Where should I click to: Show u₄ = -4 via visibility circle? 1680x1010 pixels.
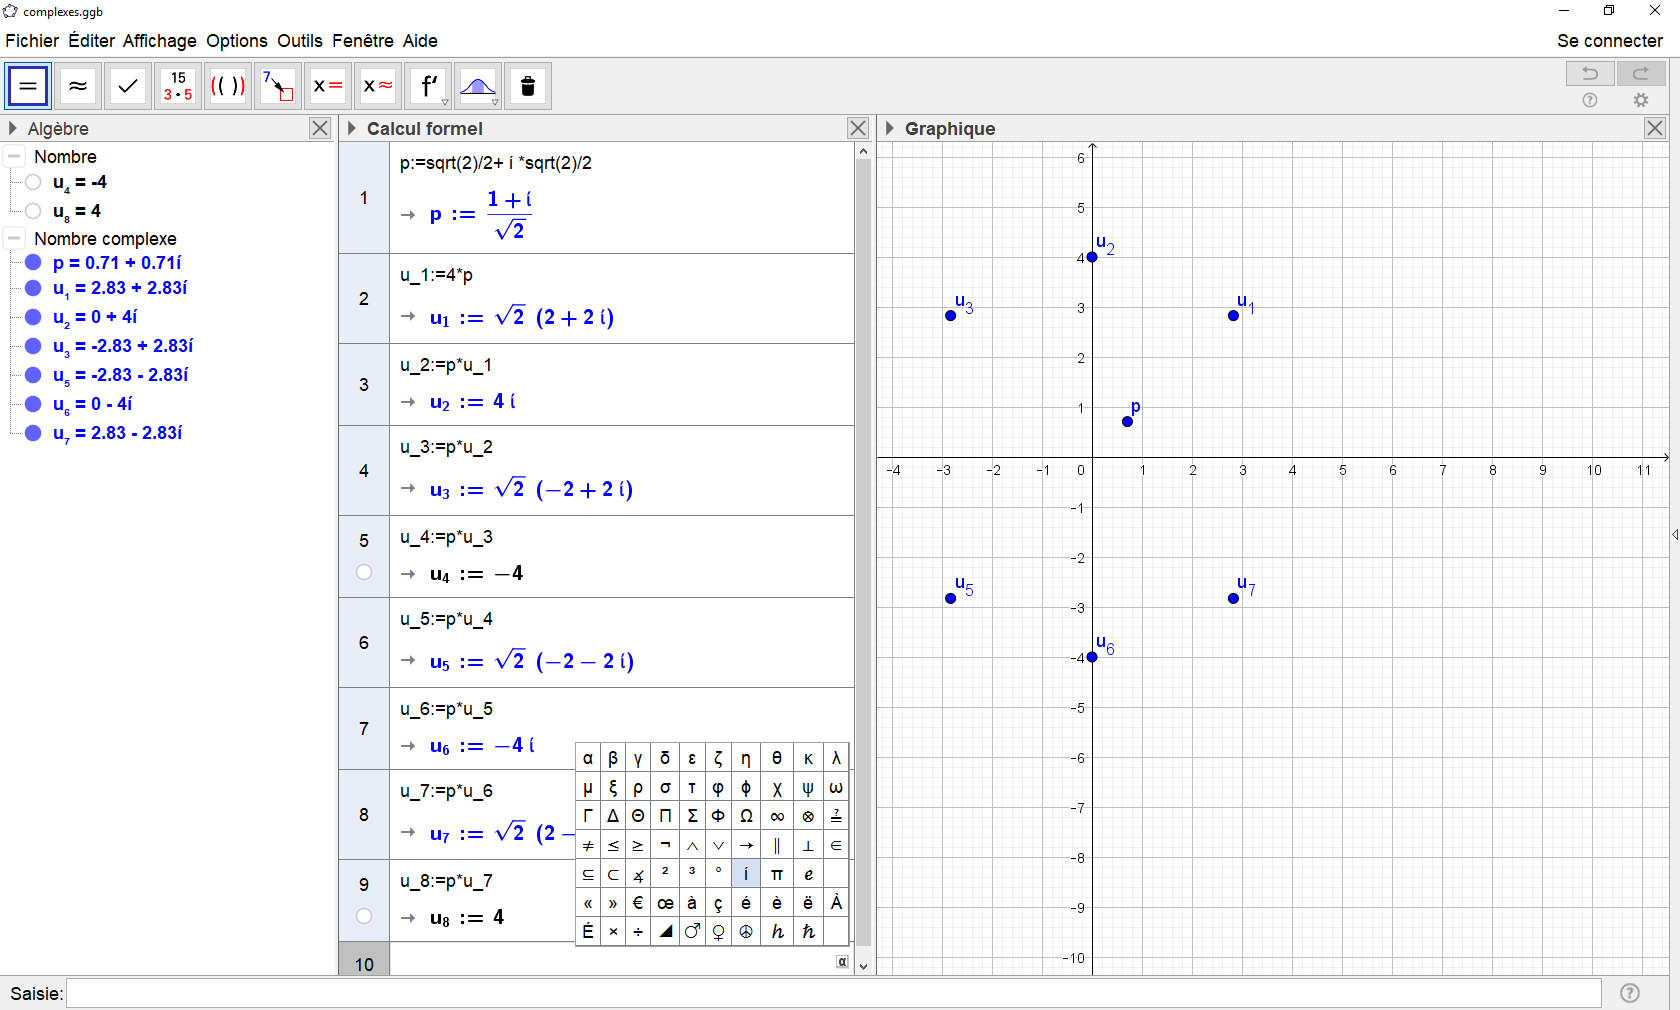pyautogui.click(x=33, y=182)
